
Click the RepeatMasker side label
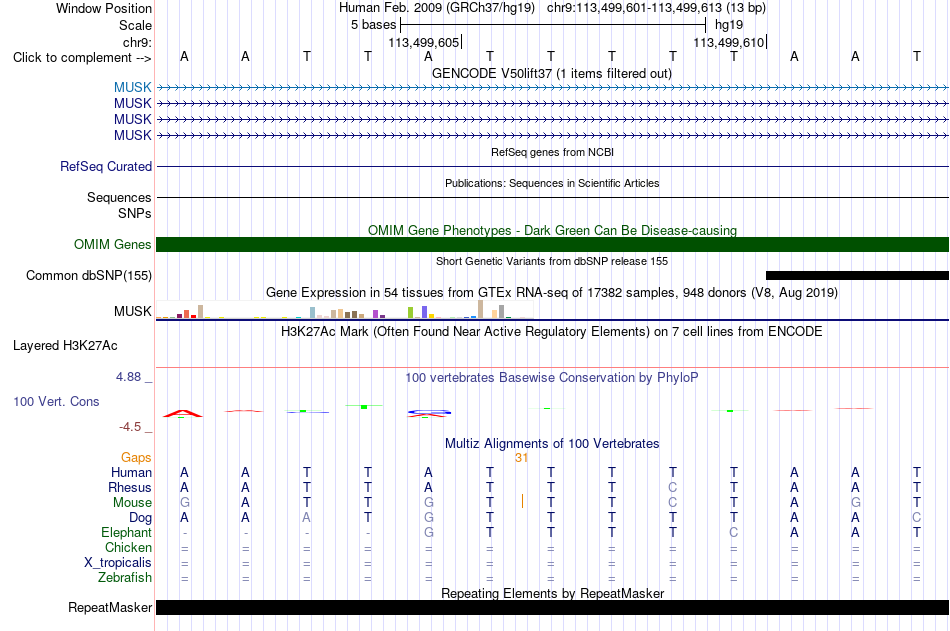point(110,607)
